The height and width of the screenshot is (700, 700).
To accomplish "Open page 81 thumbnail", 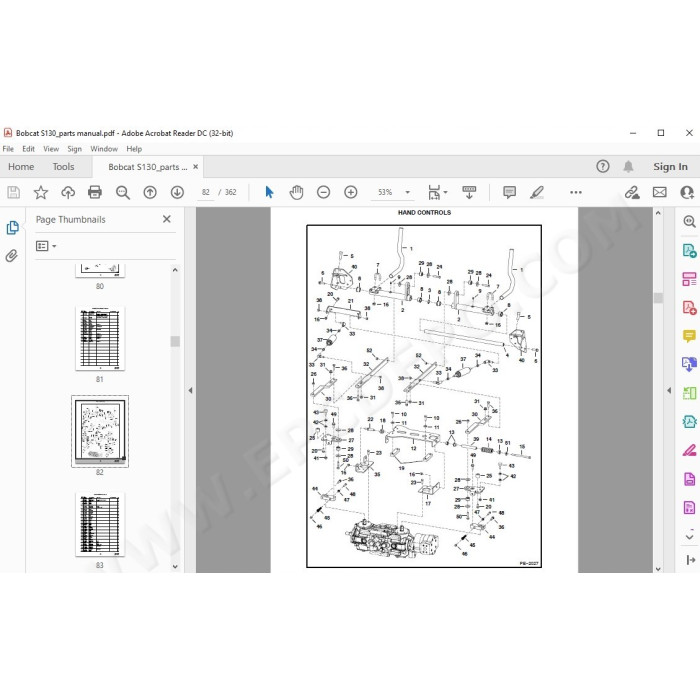I will click(100, 338).
